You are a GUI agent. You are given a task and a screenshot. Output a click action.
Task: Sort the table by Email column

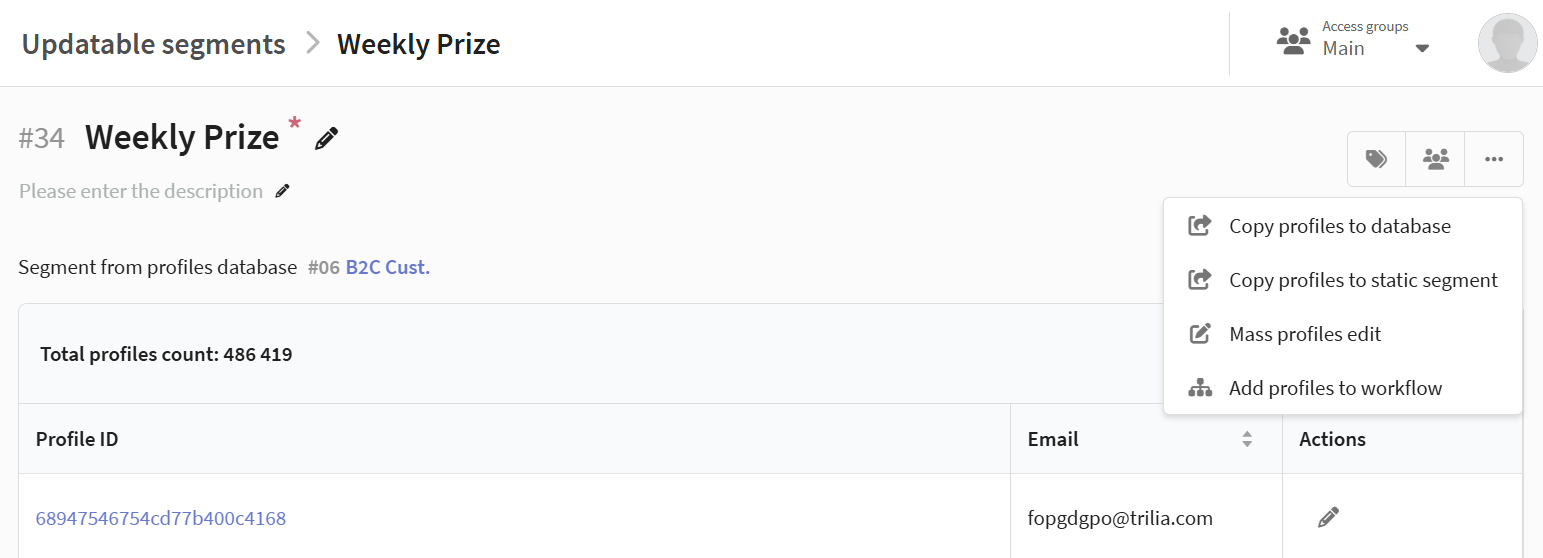point(1247,439)
